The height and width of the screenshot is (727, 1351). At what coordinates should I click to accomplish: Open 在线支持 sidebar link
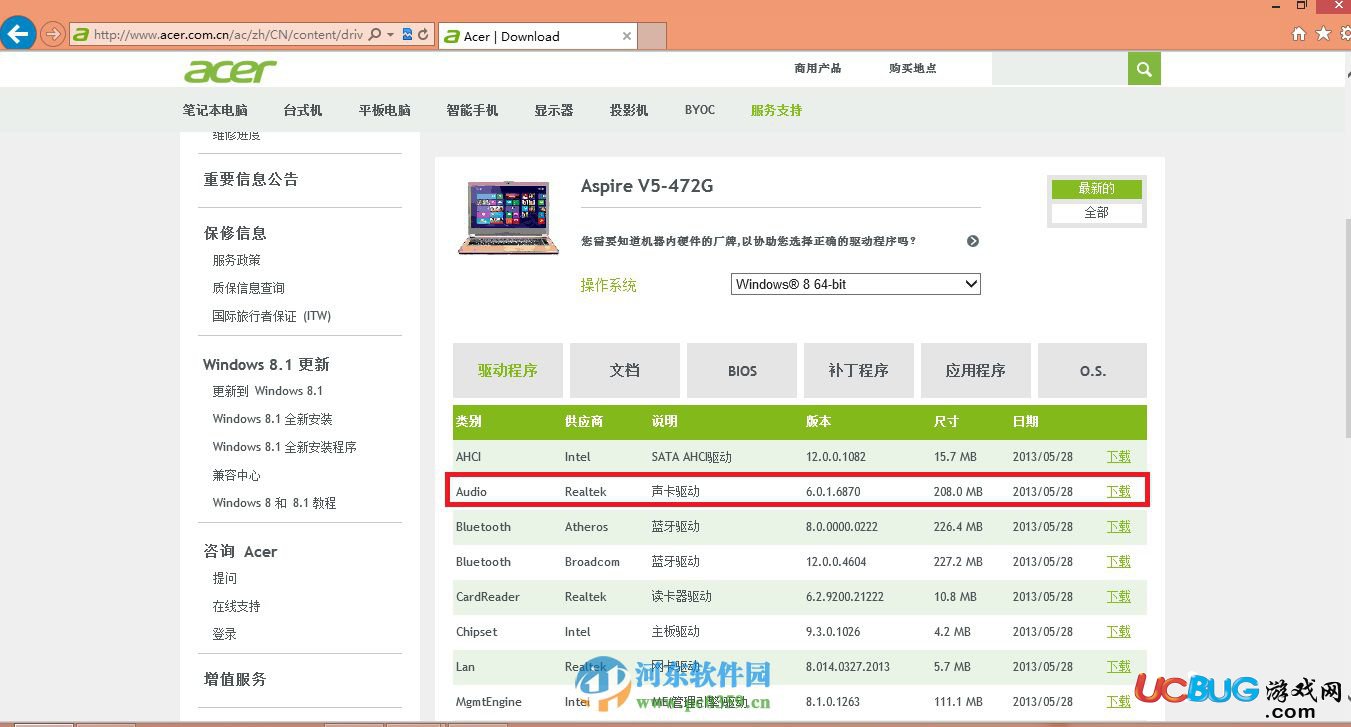click(236, 606)
